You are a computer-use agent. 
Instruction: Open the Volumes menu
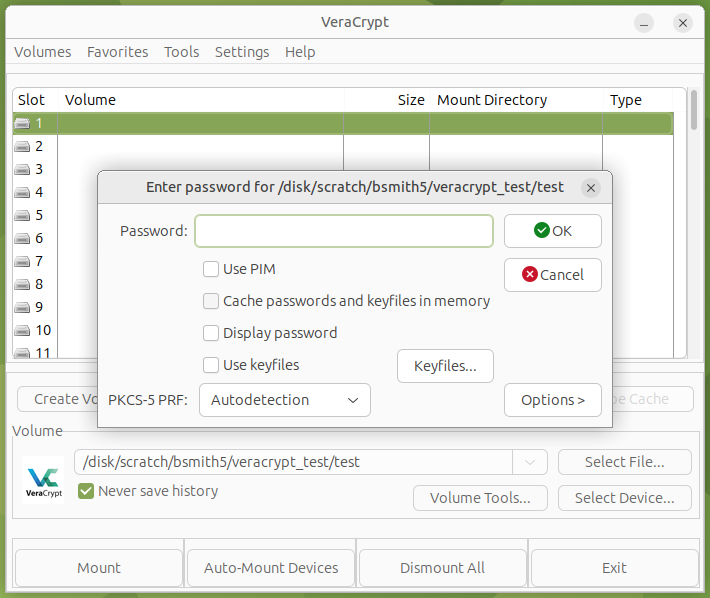tap(43, 52)
